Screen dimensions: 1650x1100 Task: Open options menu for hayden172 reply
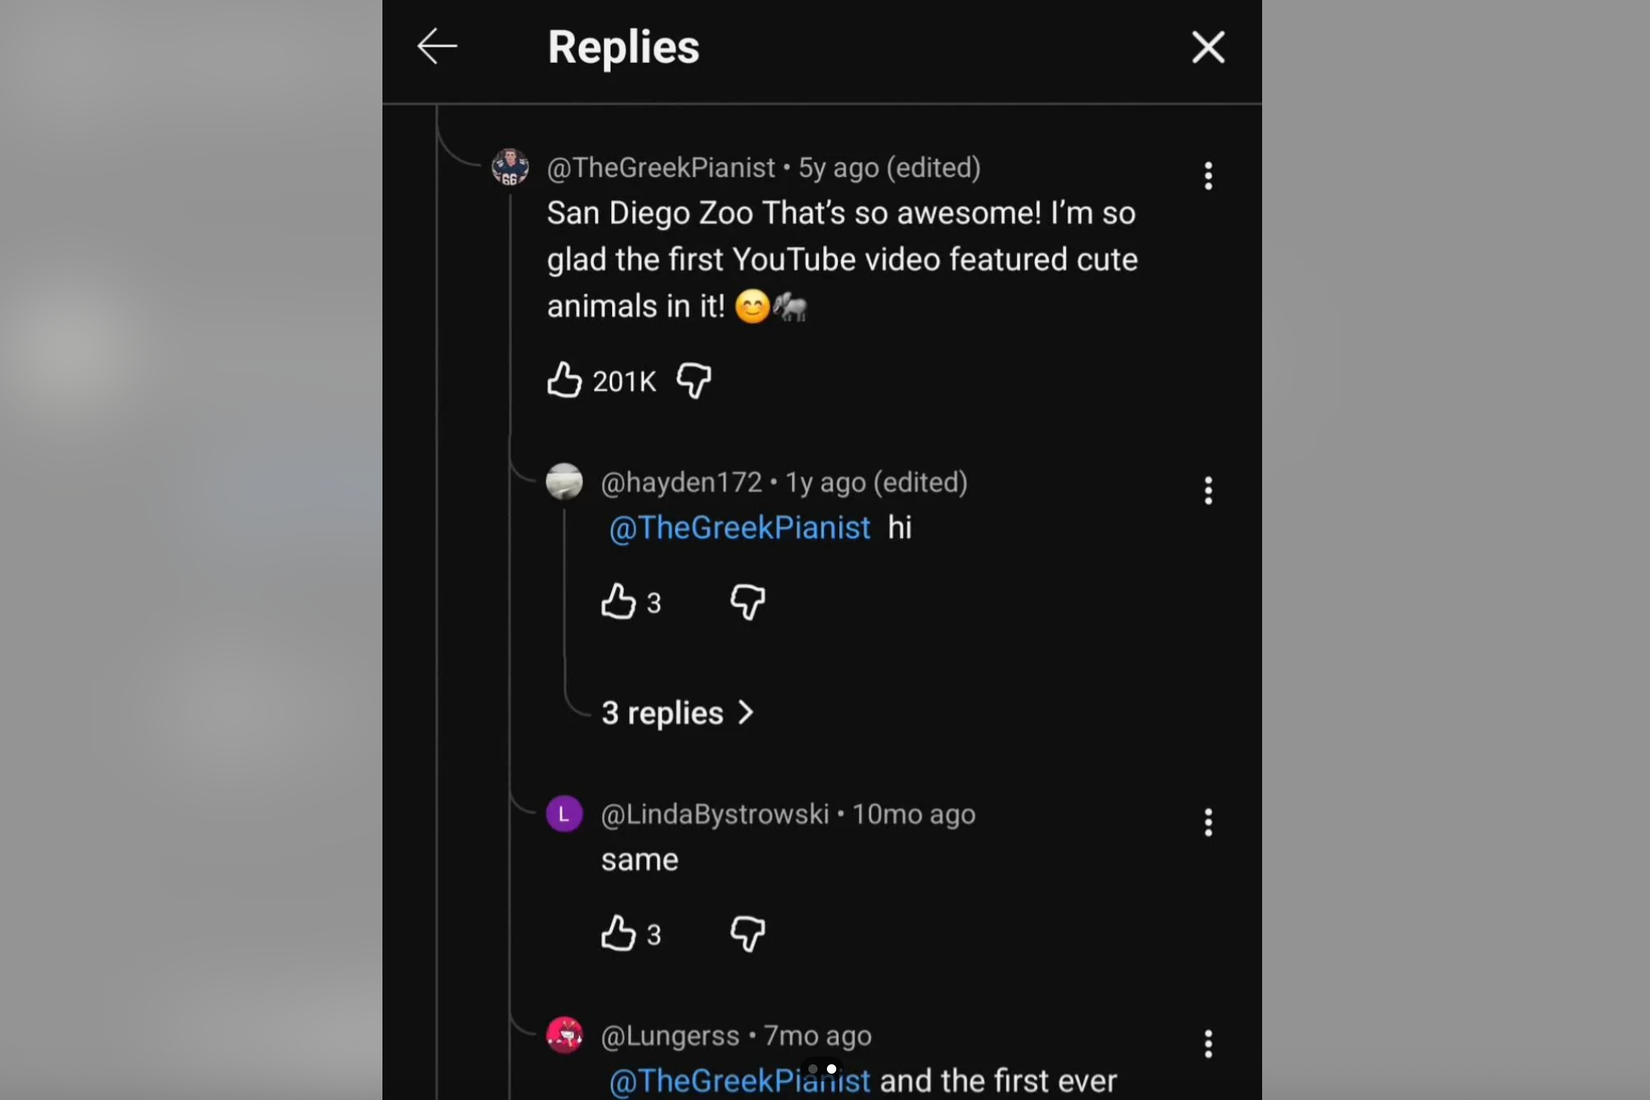click(x=1208, y=490)
